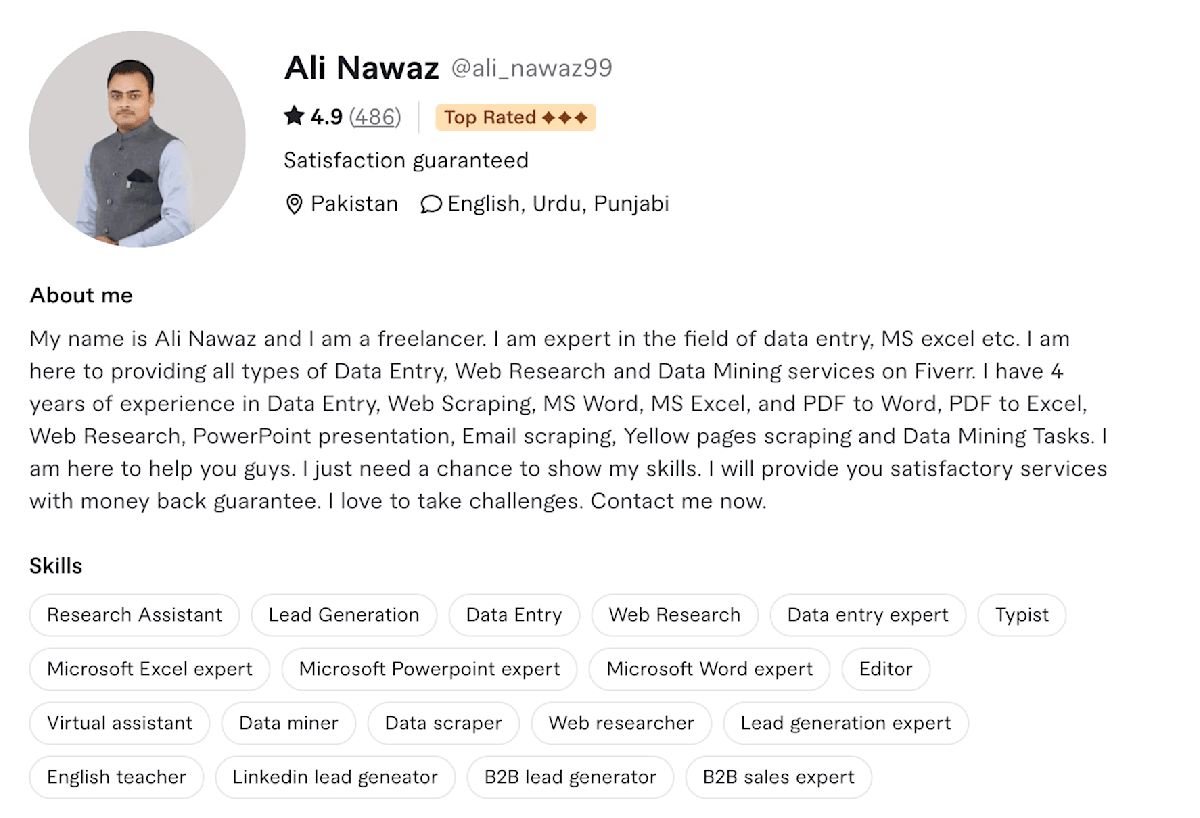Image resolution: width=1200 pixels, height=818 pixels.
Task: Select the Research Assistant skill tag
Action: (134, 615)
